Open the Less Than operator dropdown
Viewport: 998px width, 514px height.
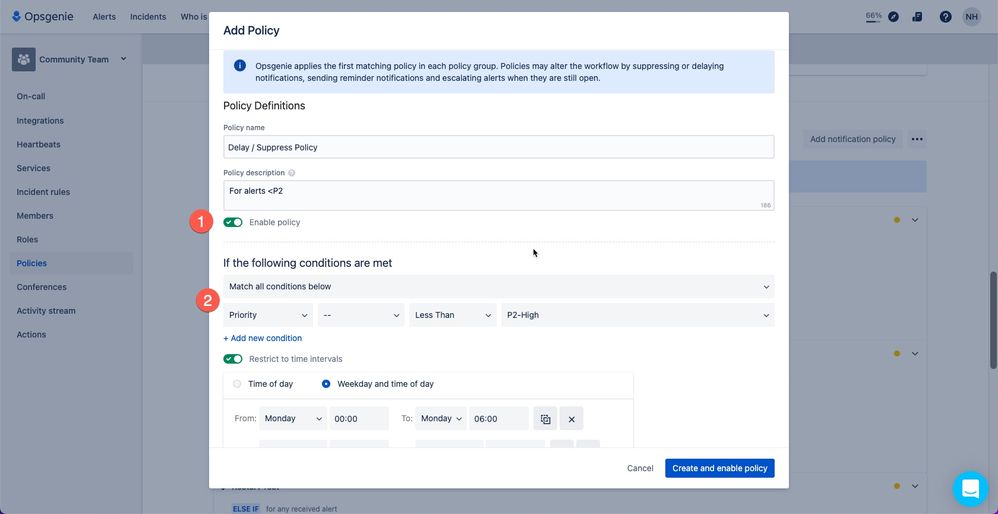pyautogui.click(x=453, y=315)
